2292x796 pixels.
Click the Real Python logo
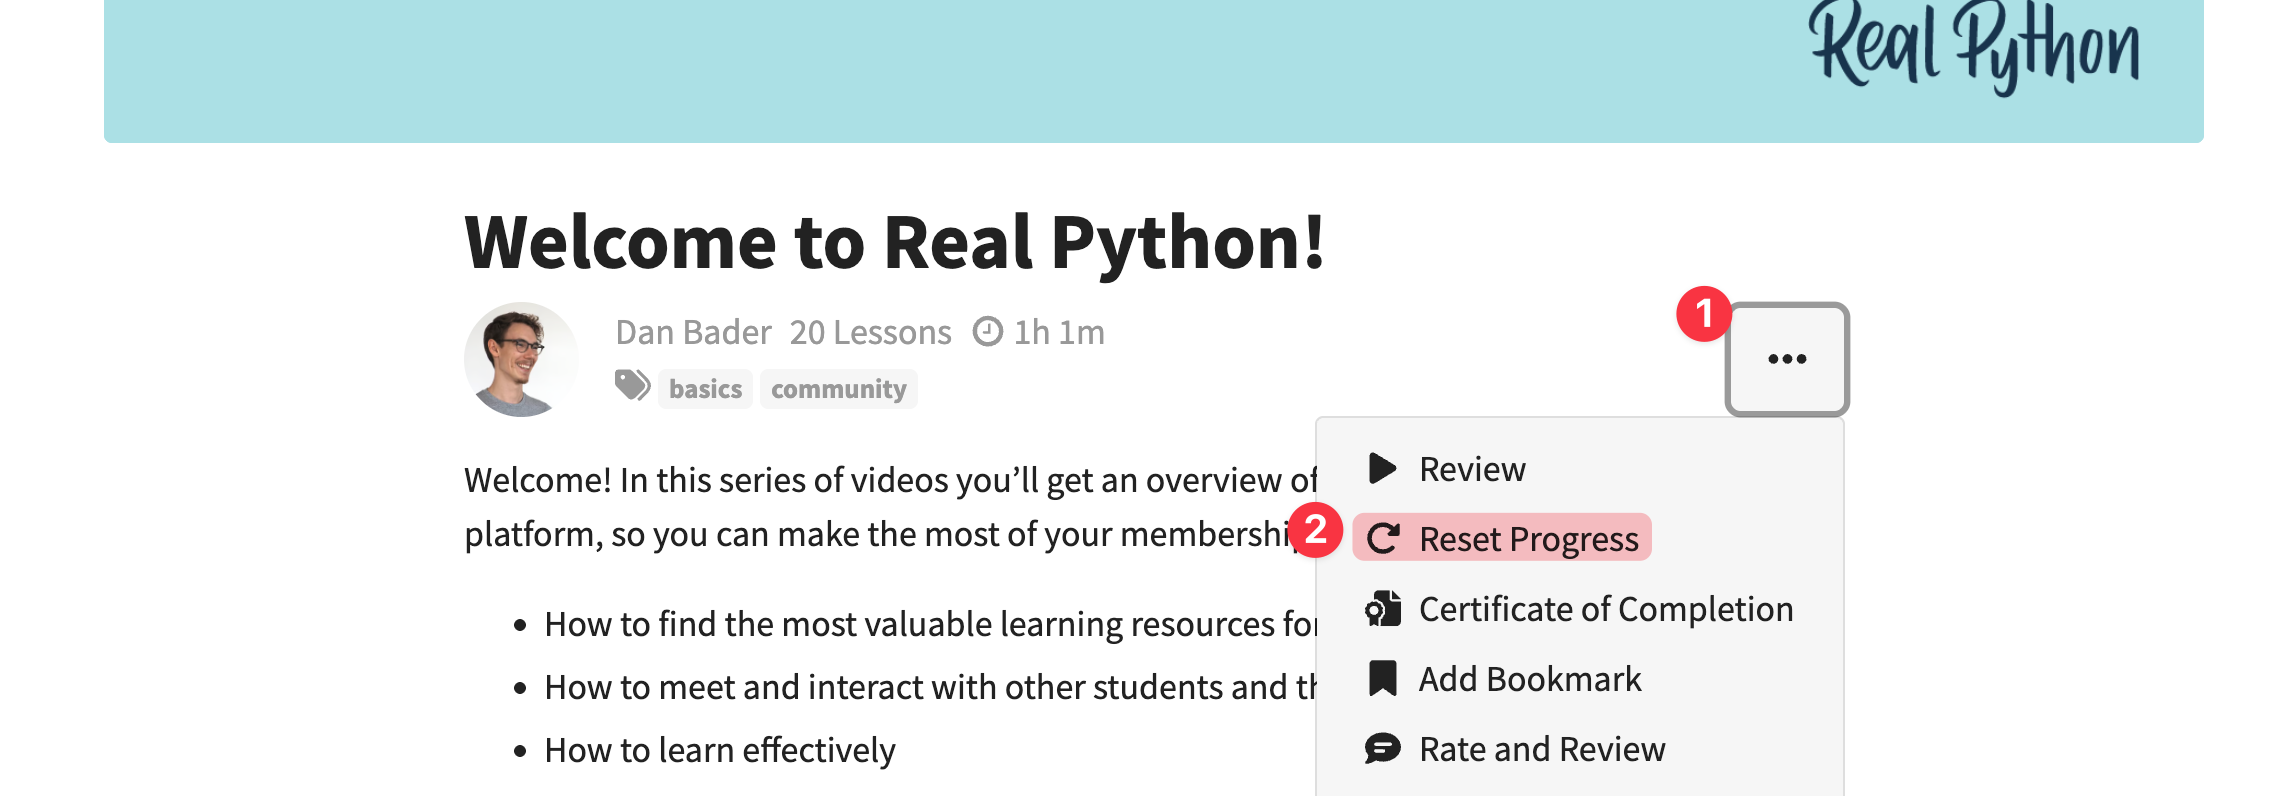coord(1973,48)
